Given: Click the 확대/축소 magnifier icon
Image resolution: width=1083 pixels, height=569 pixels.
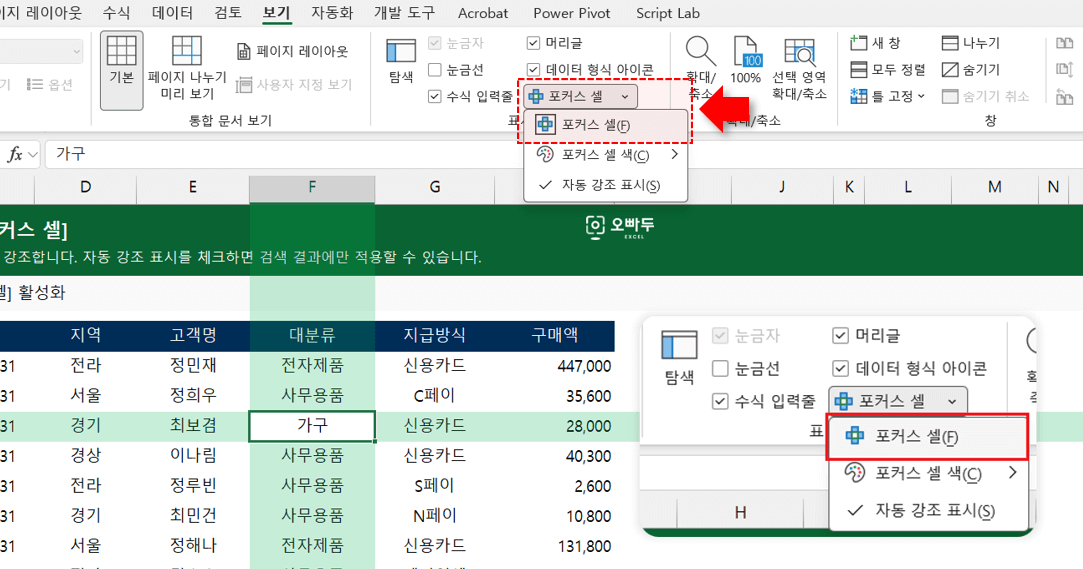Looking at the screenshot, I should point(700,51).
